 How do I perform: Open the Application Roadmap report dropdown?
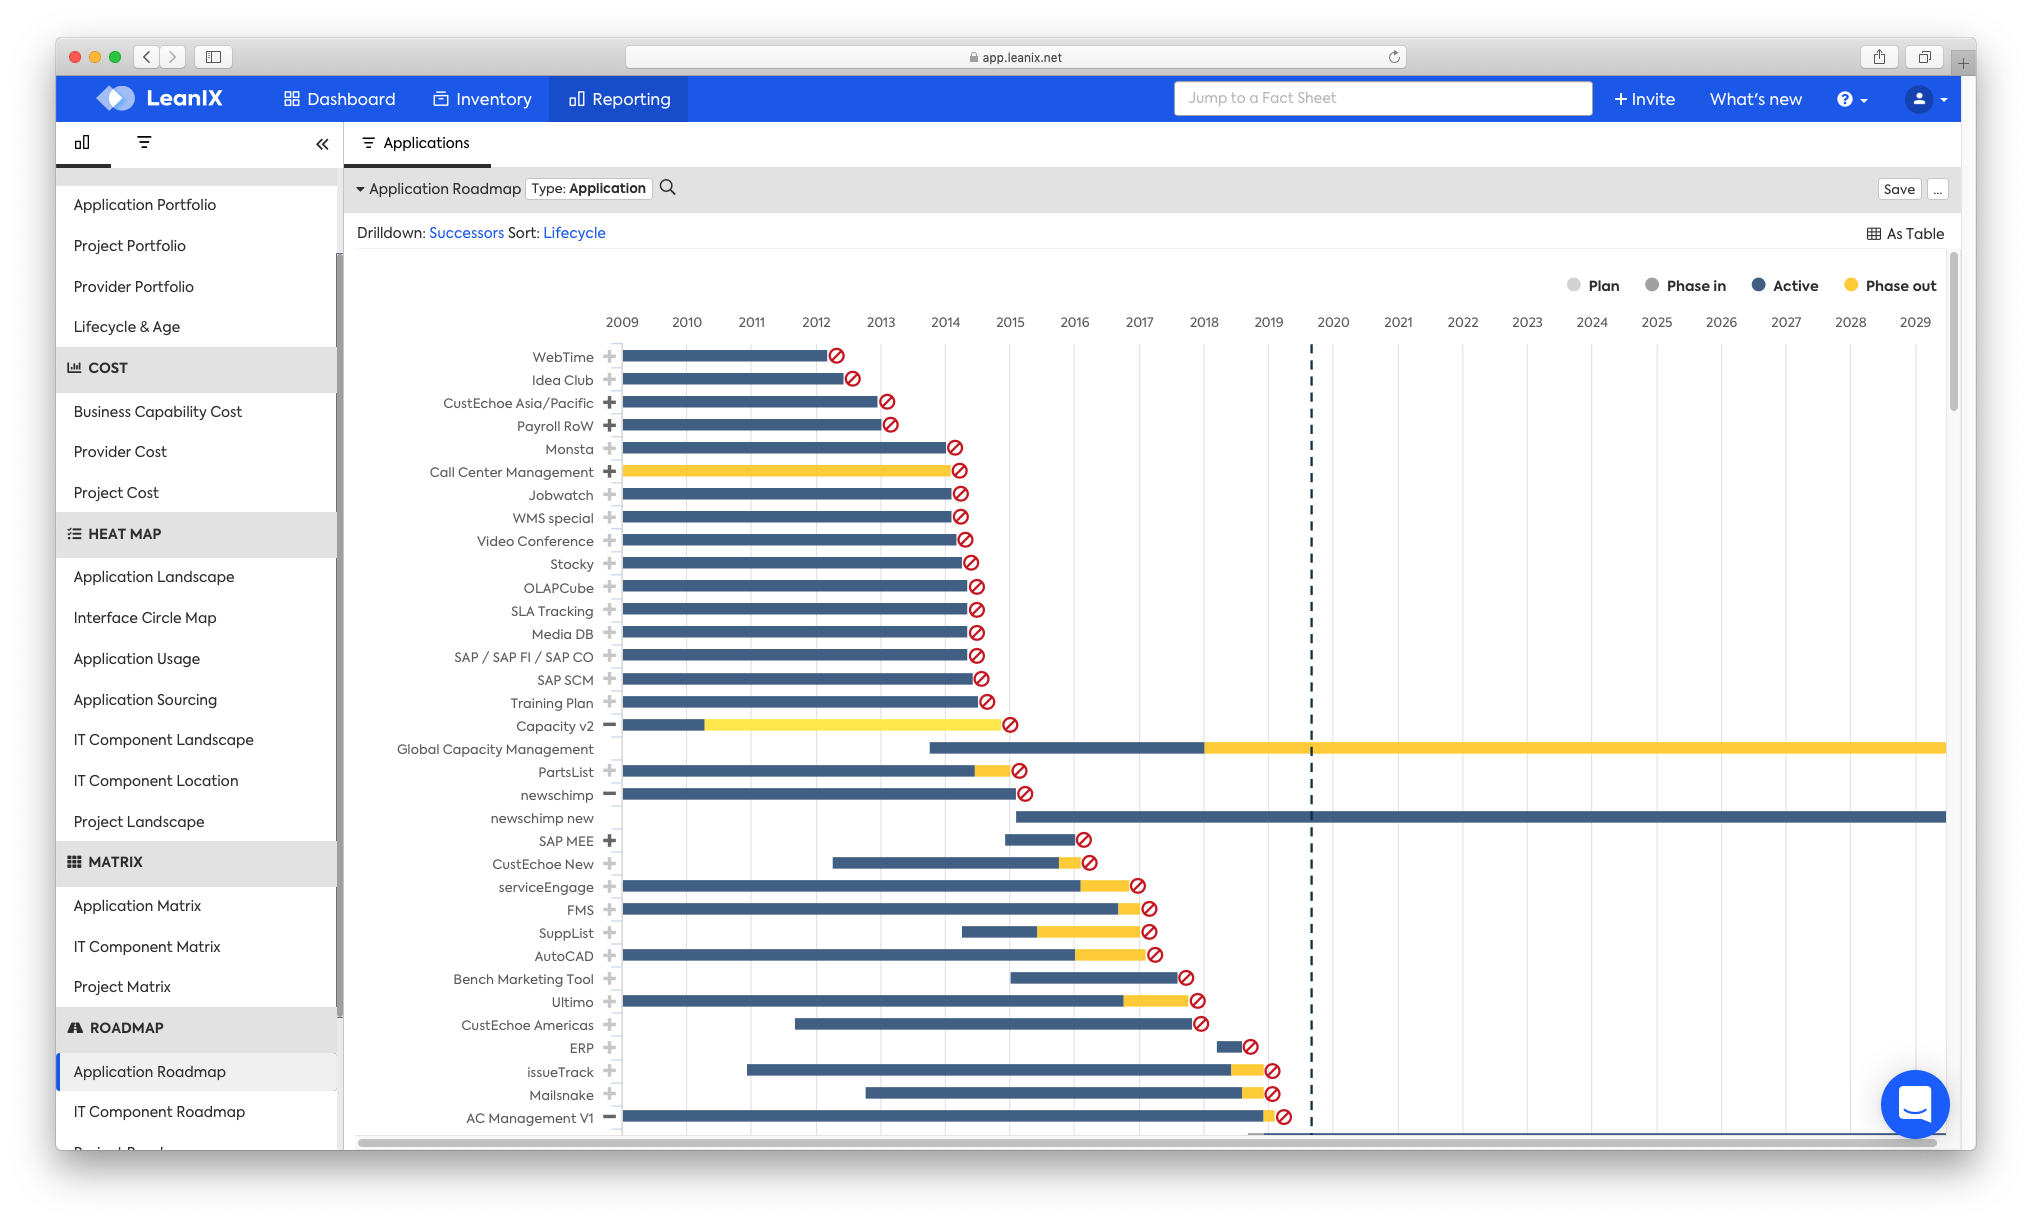(x=438, y=189)
